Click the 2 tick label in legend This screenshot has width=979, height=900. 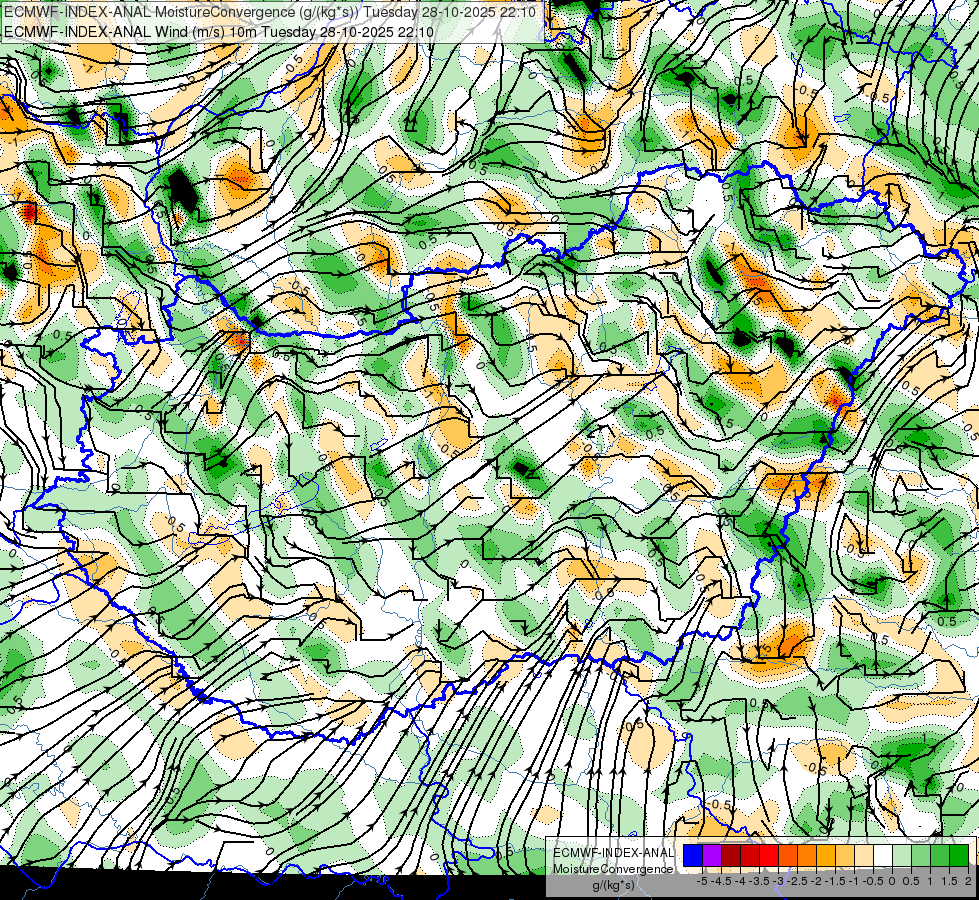(968, 881)
